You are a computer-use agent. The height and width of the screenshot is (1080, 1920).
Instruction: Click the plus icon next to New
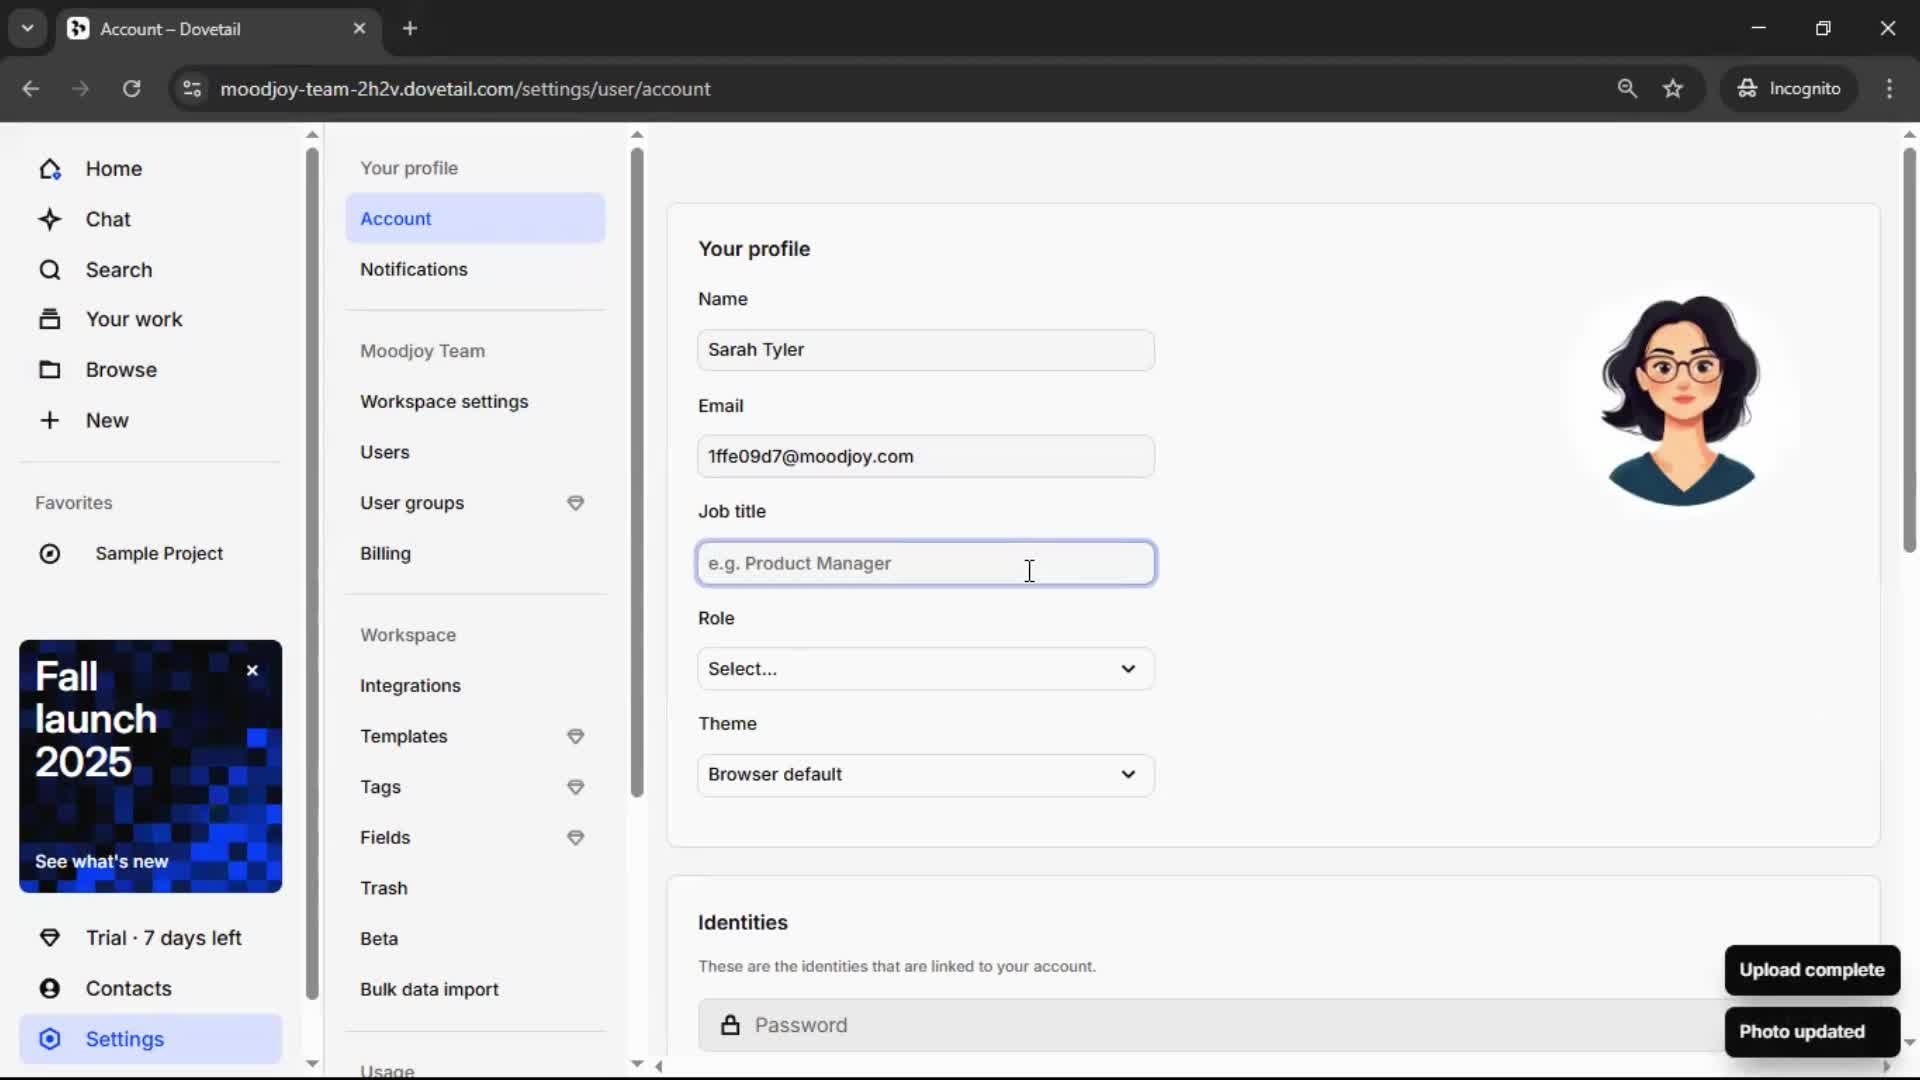click(x=50, y=420)
